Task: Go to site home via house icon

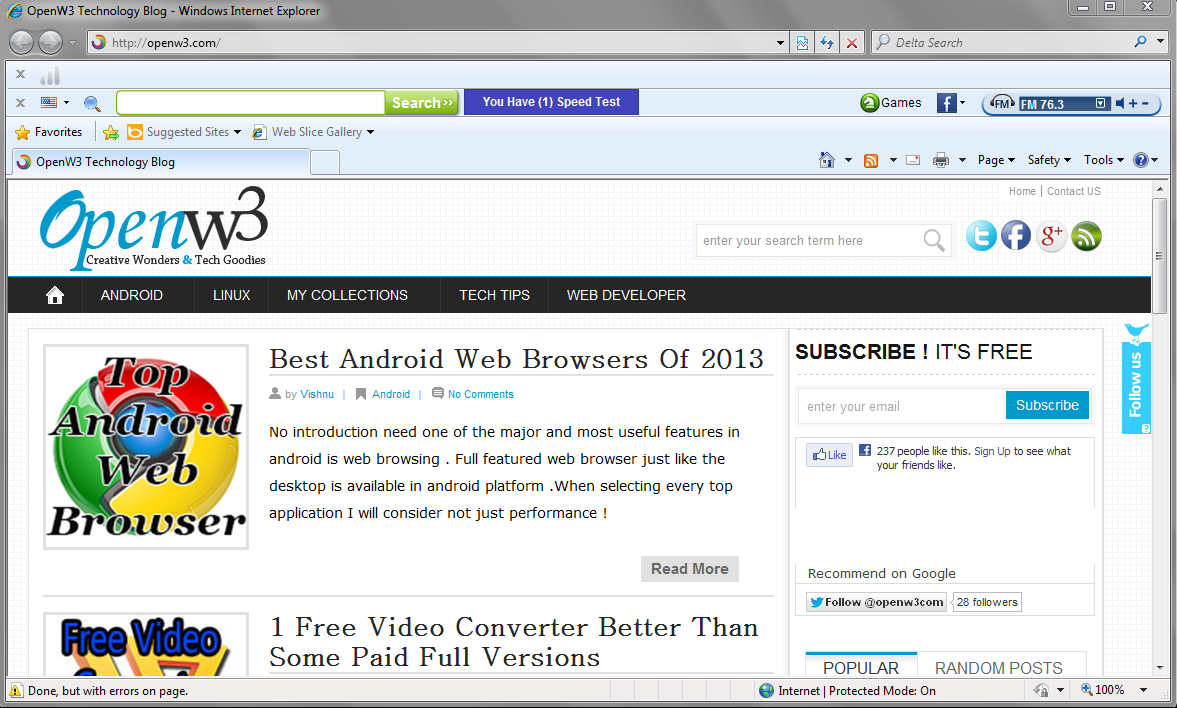Action: click(x=55, y=295)
